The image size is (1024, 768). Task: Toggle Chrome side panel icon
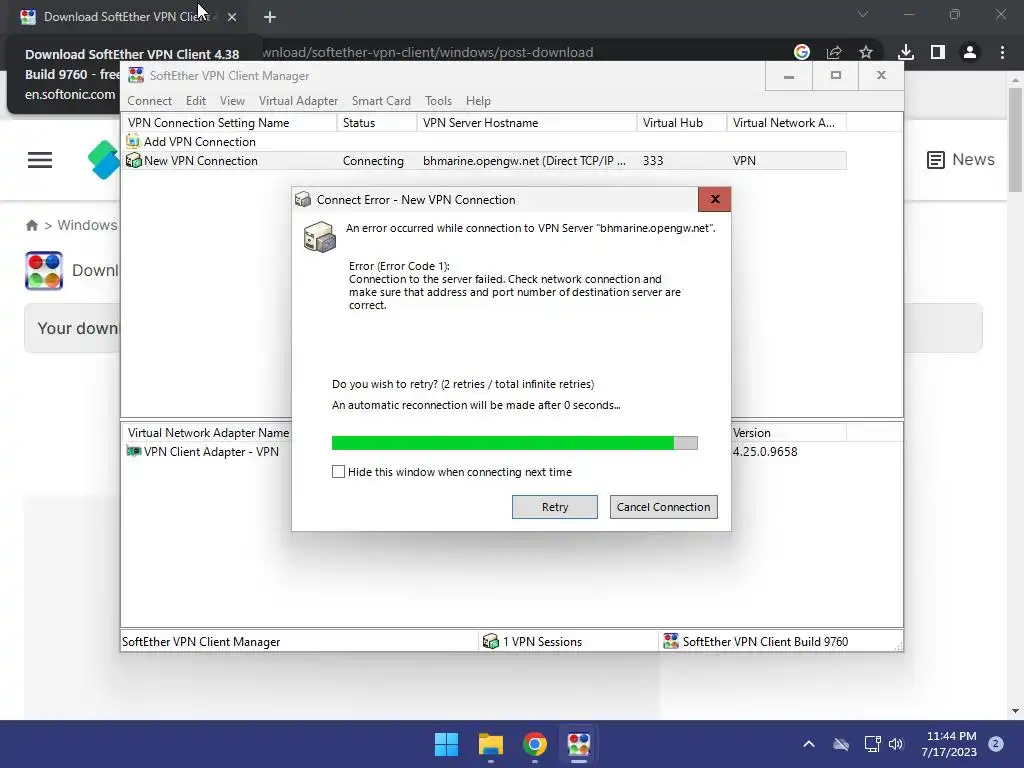tap(938, 52)
